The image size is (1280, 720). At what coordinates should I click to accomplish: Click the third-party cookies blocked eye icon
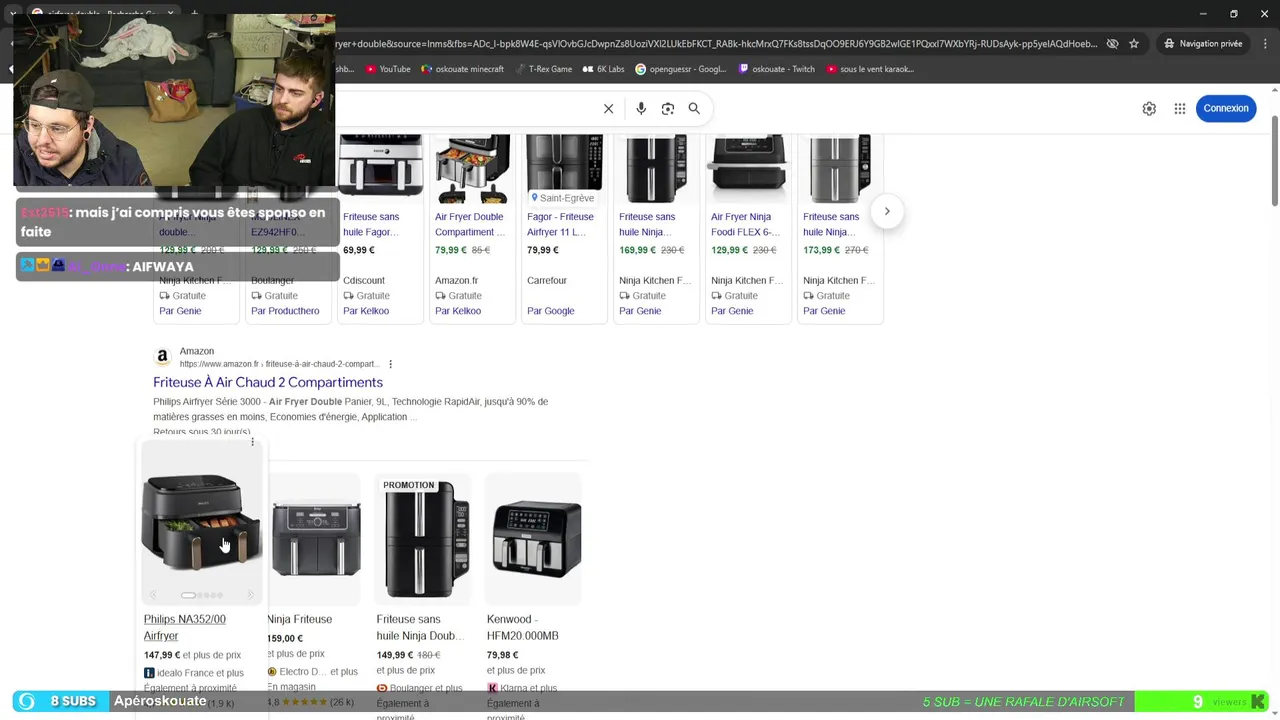1112,44
